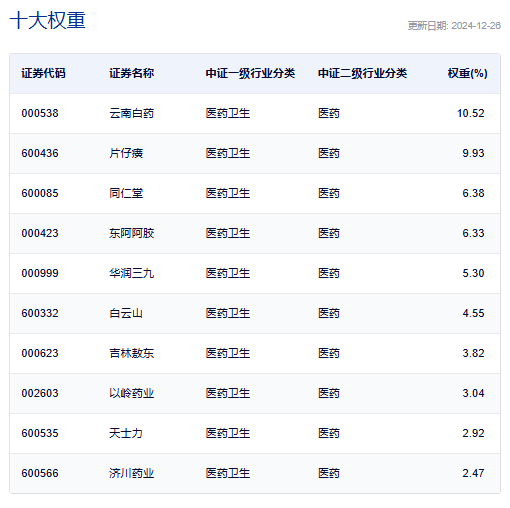This screenshot has width=510, height=508.
Task: Click secondary 医药 in the 600085 row
Action: pos(329,193)
